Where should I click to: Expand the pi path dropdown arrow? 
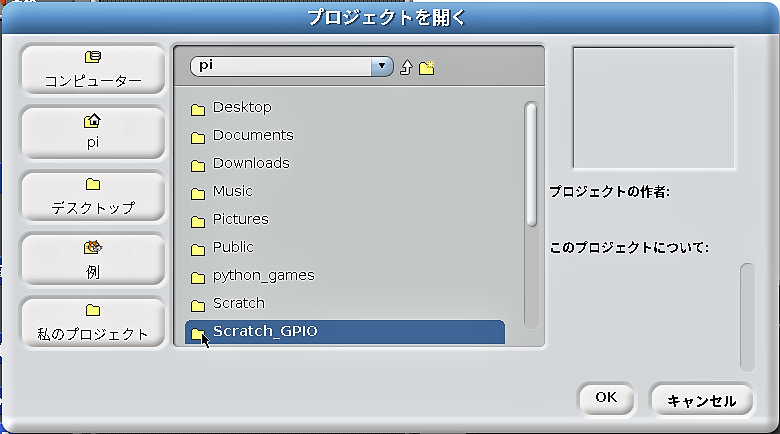382,66
